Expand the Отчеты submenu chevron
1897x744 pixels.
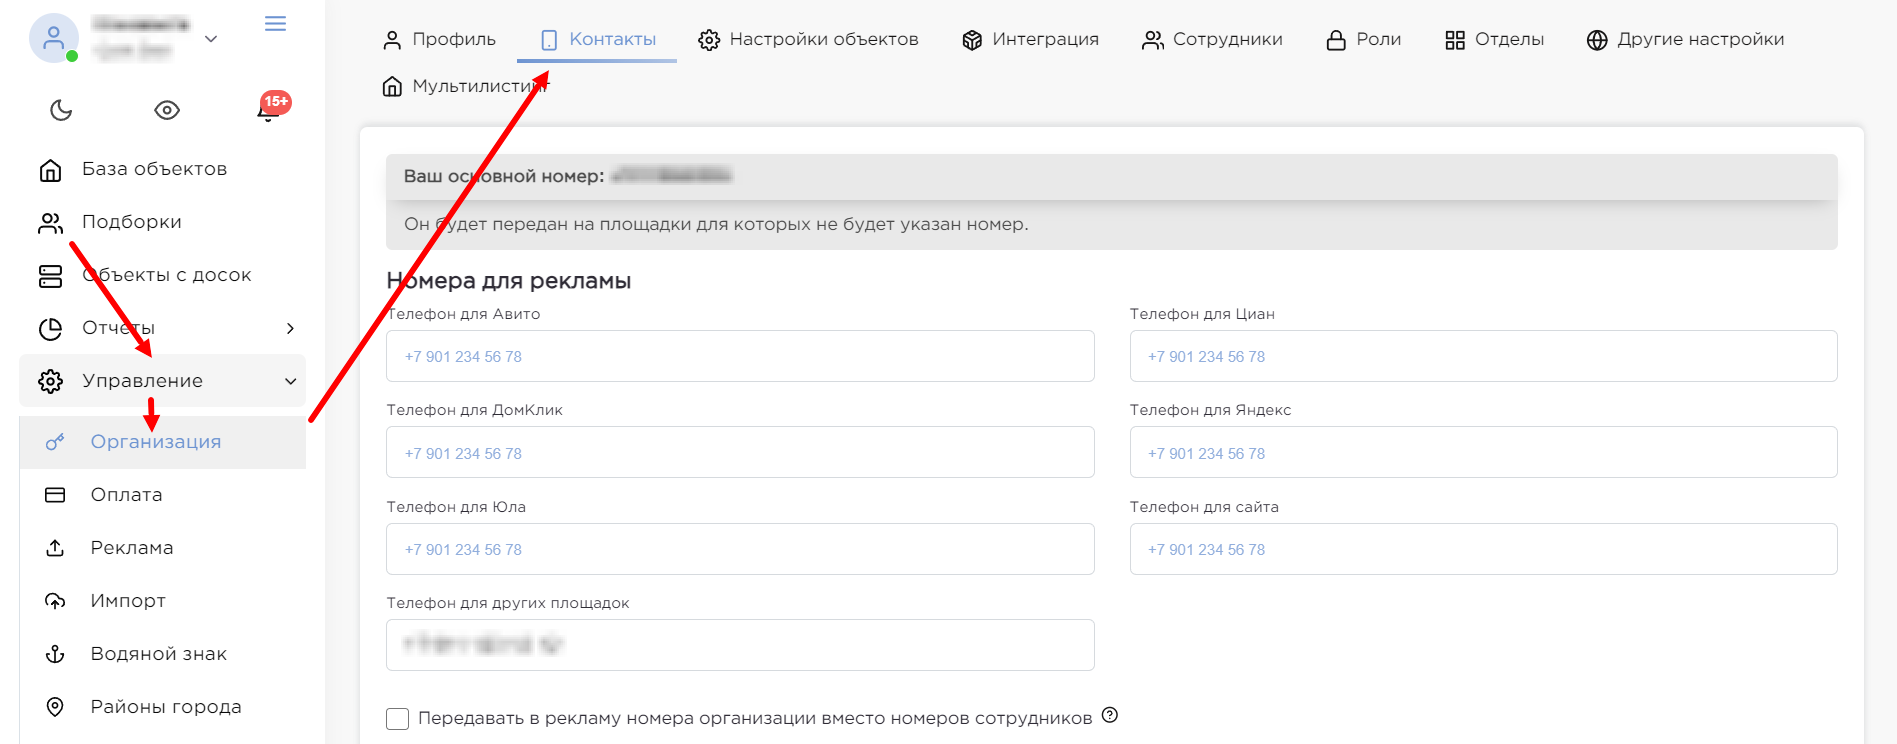pyautogui.click(x=290, y=328)
